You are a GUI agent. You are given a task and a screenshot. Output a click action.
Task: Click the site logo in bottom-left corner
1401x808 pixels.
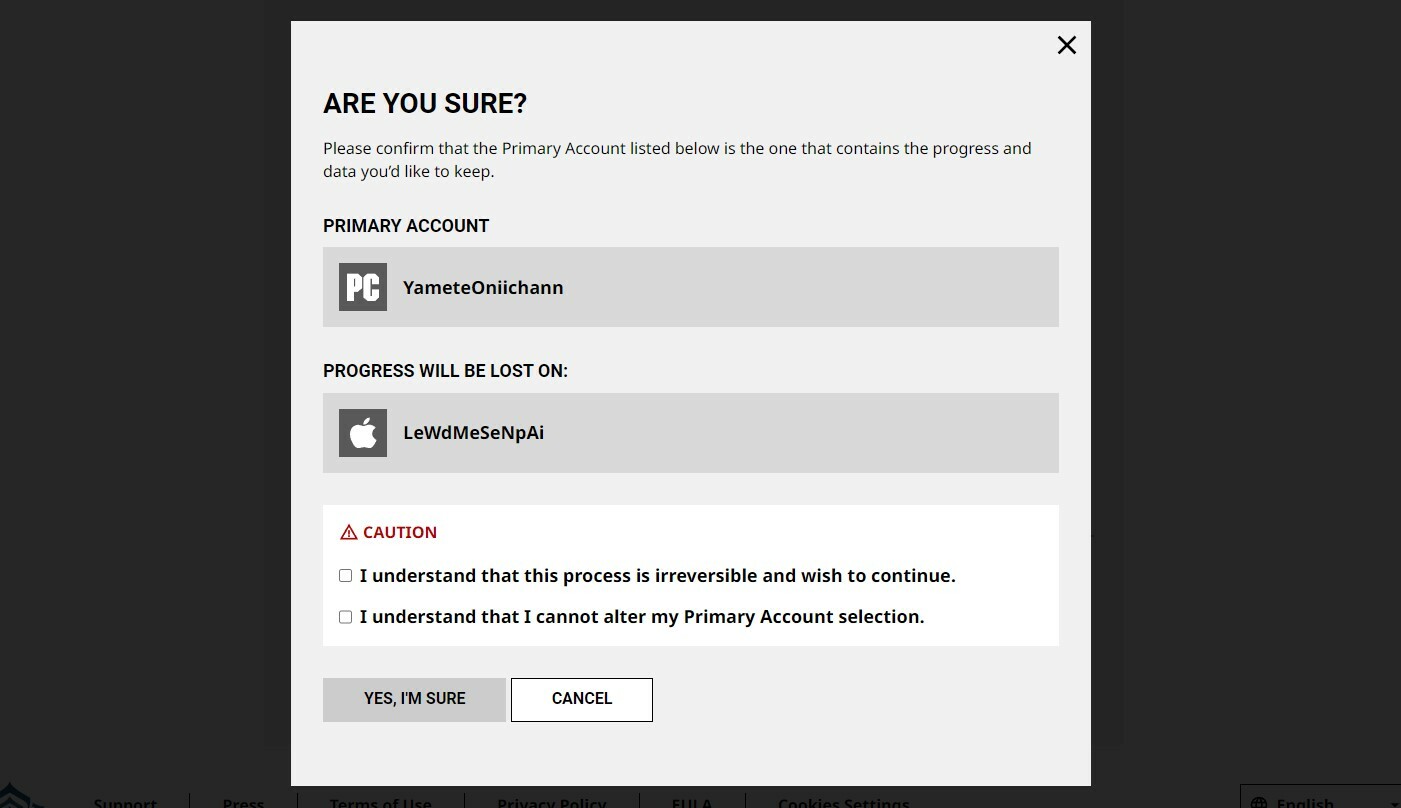click(20, 797)
